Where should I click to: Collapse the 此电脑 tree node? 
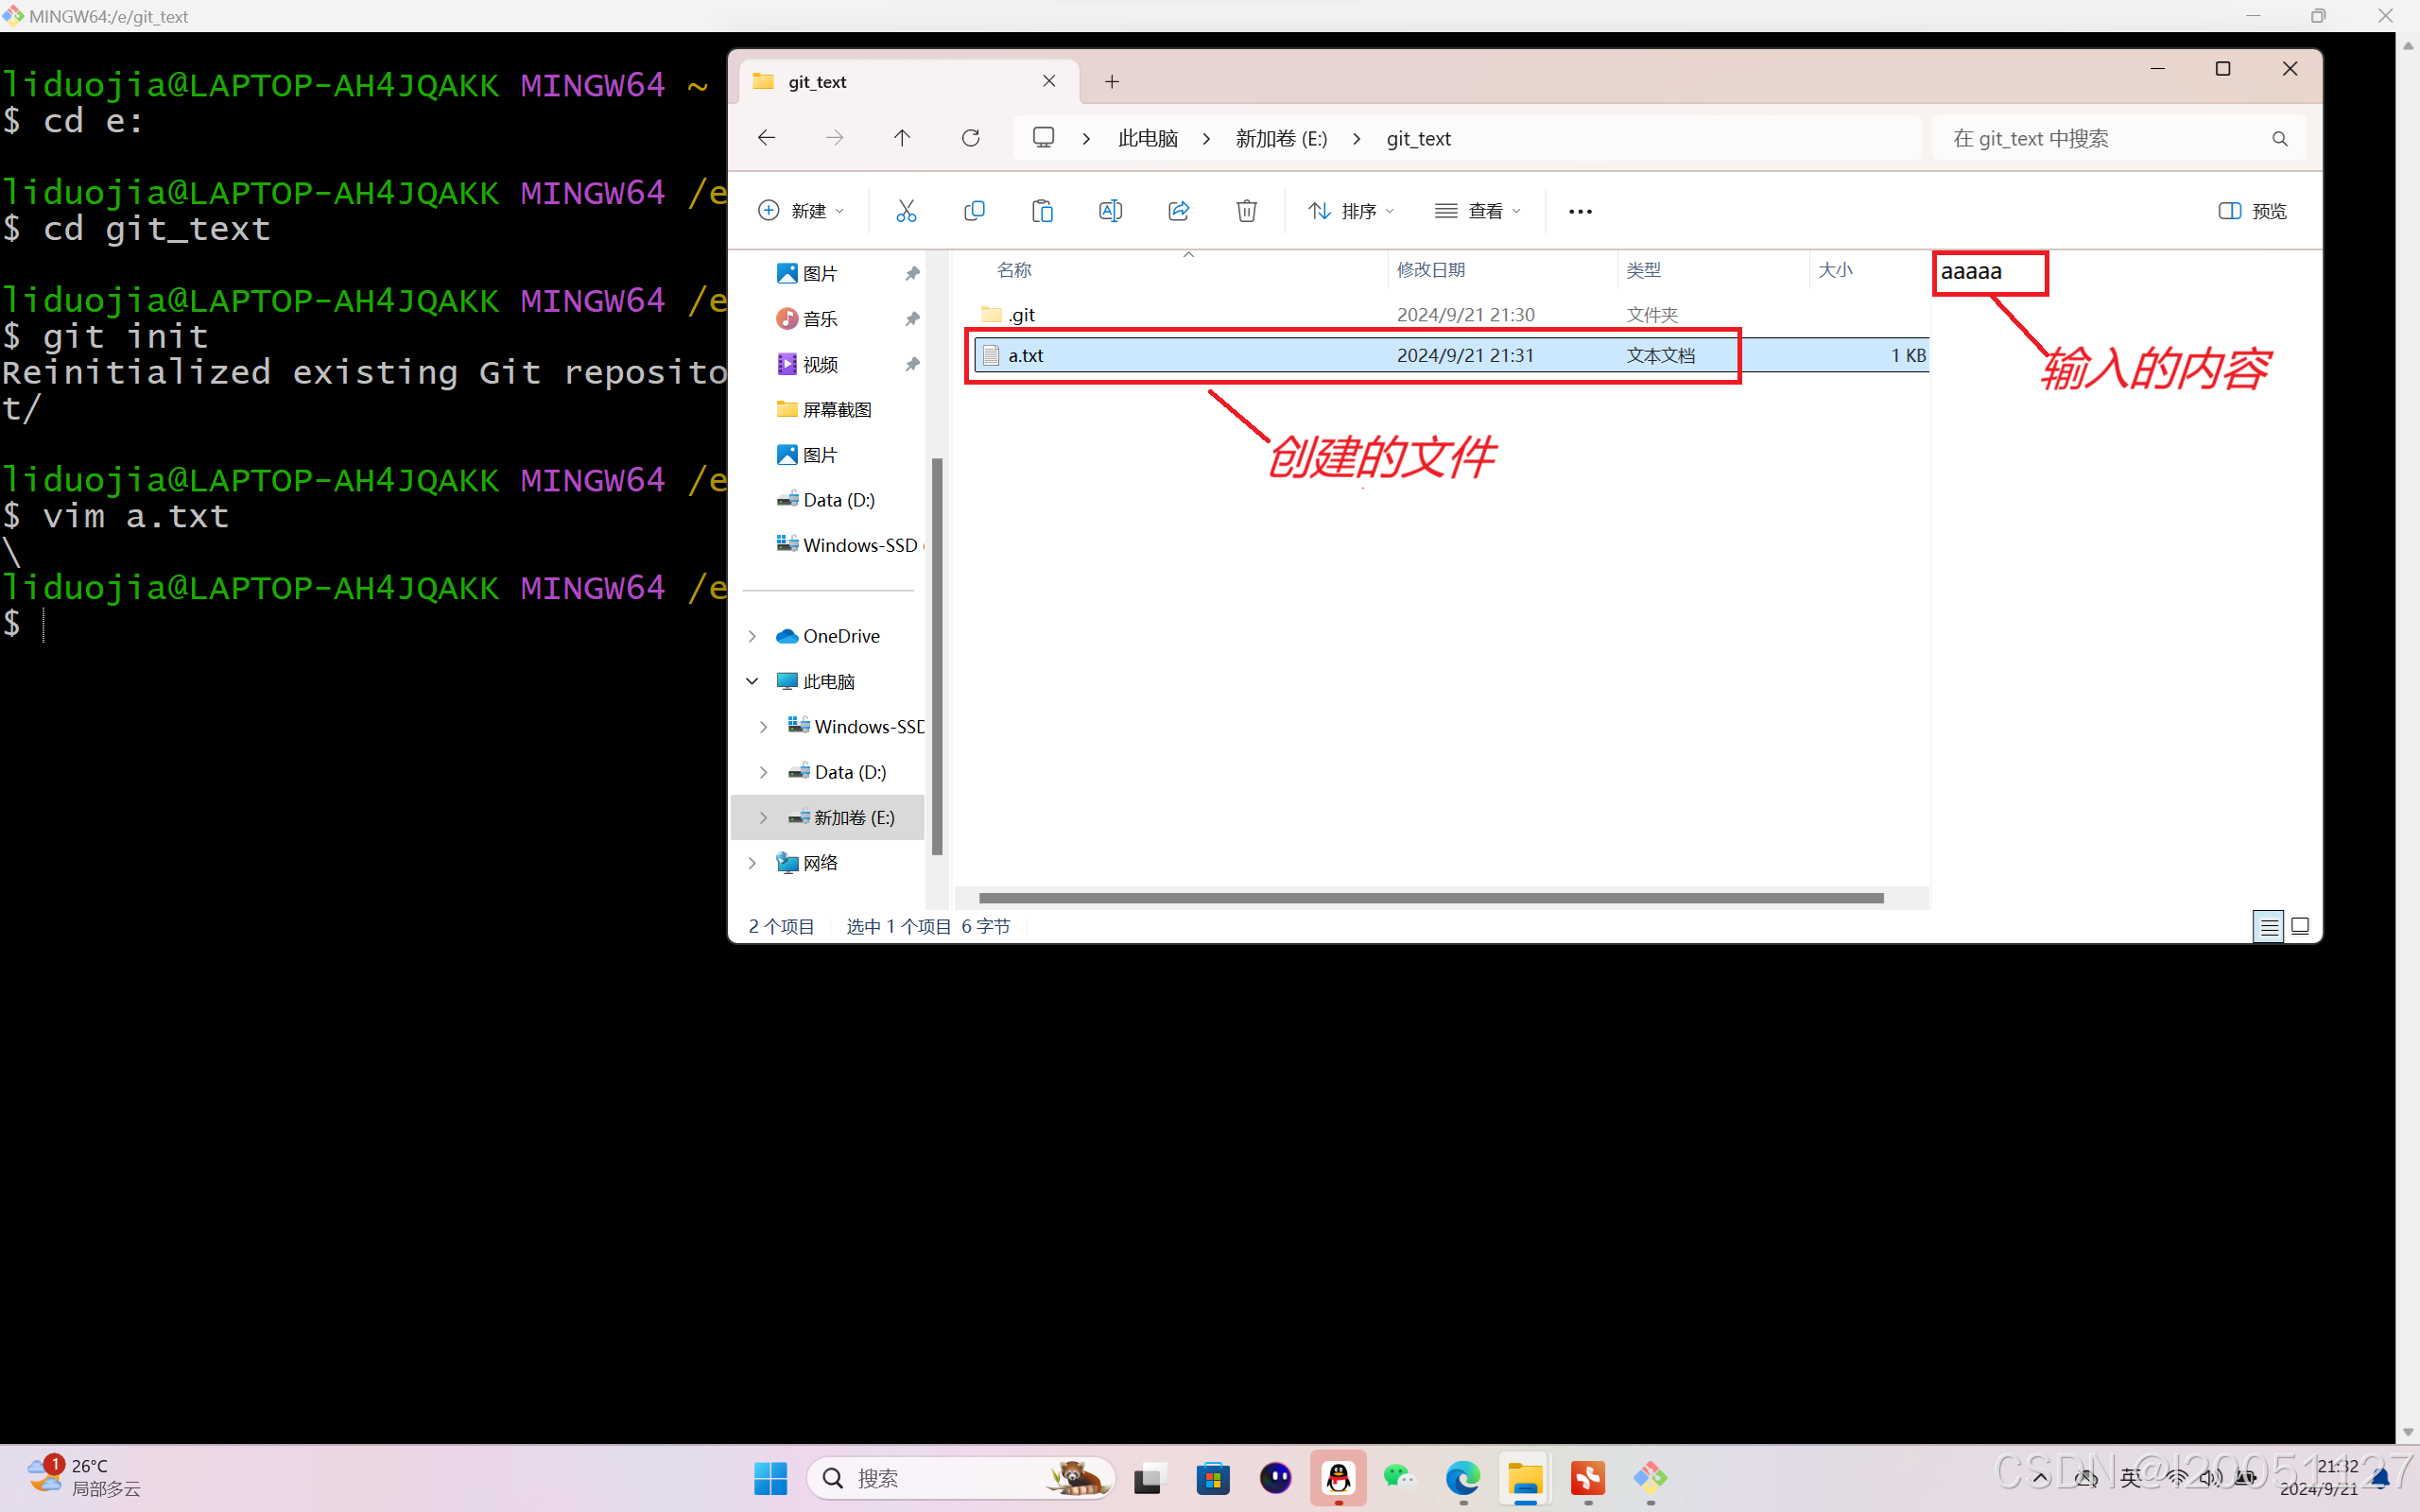753,681
